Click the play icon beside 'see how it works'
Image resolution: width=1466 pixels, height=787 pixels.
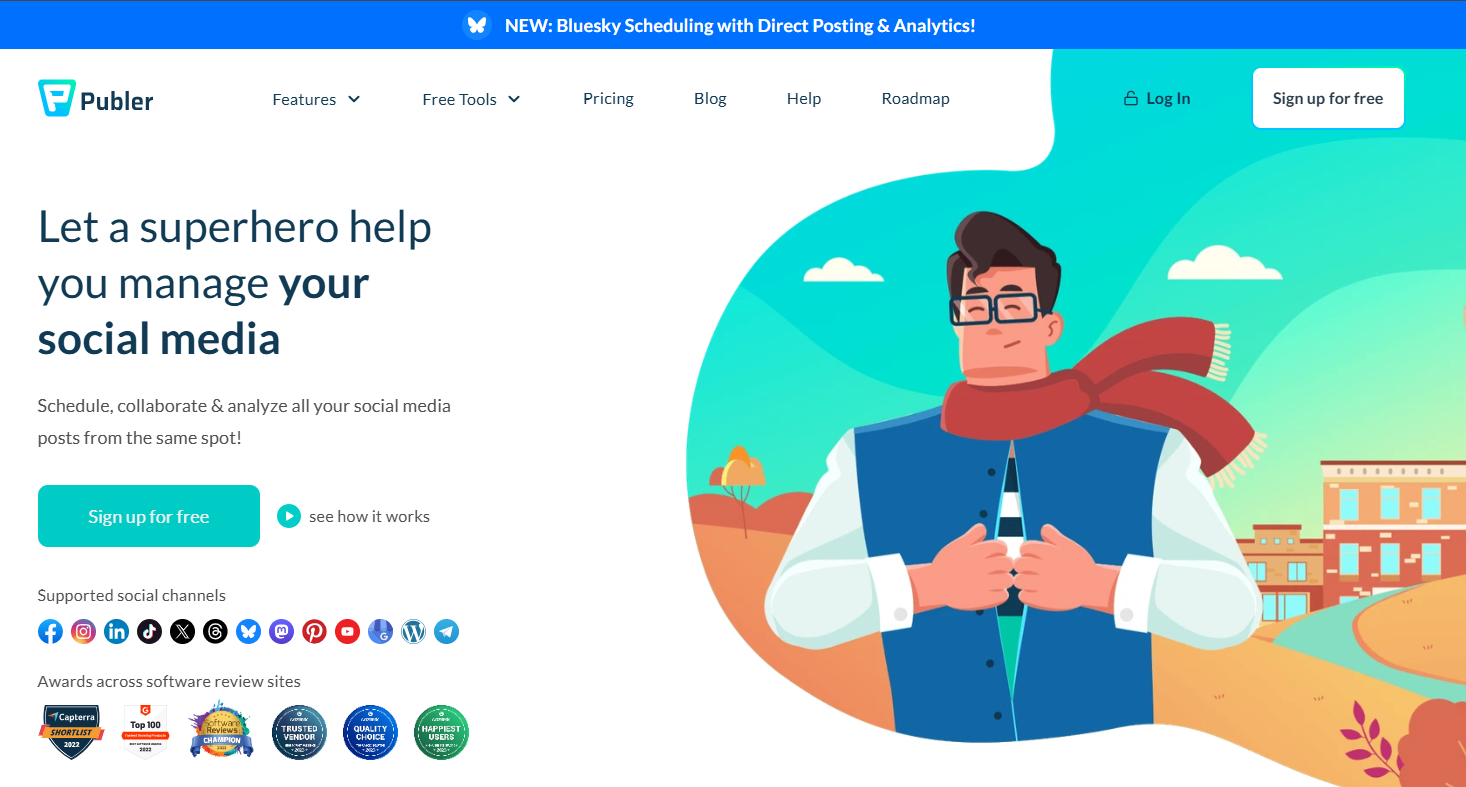(x=289, y=516)
